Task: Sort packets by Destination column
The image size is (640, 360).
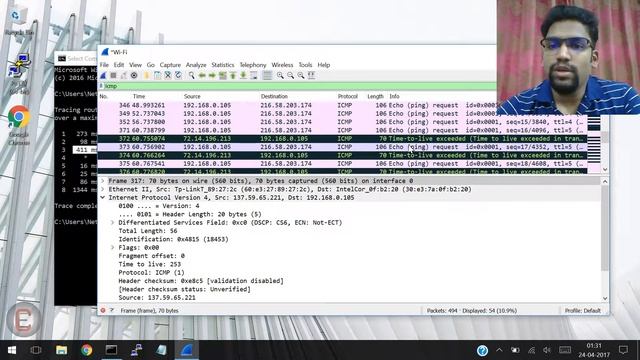Action: [x=274, y=97]
